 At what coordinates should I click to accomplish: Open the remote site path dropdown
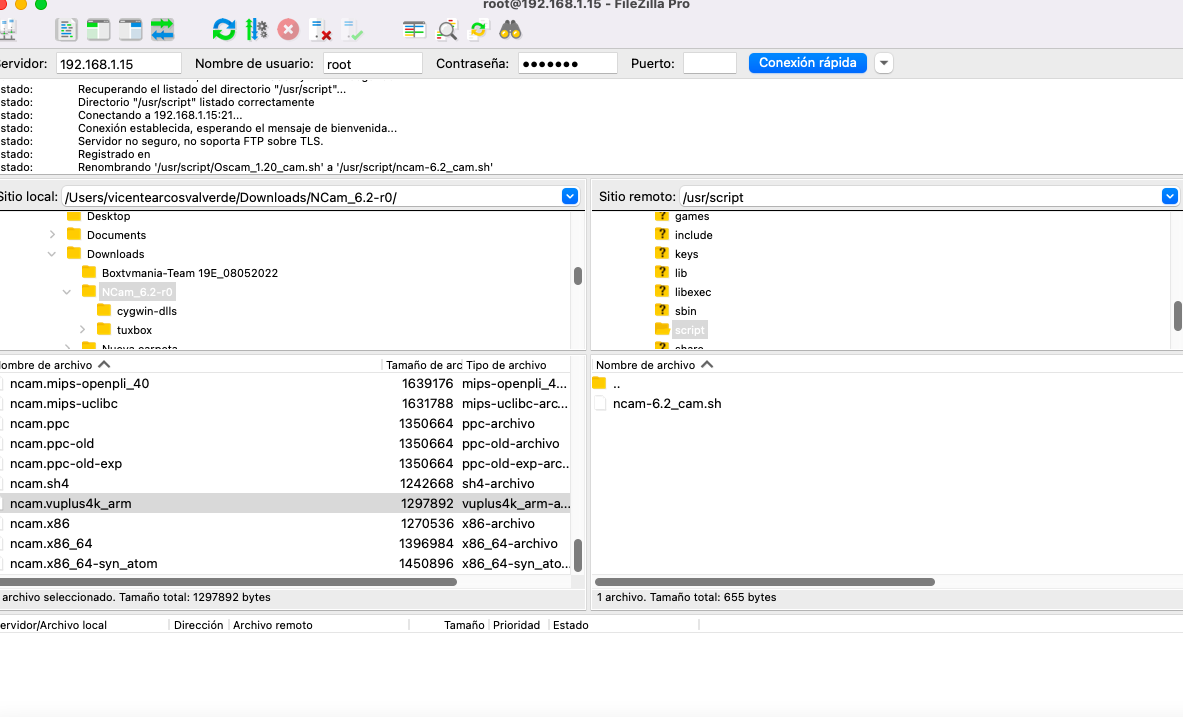[1169, 197]
